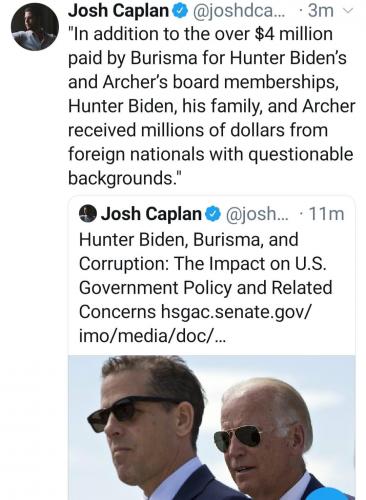The height and width of the screenshot is (500, 366).
Task: Follow the hsgac.senate.gov link
Action: (237, 312)
